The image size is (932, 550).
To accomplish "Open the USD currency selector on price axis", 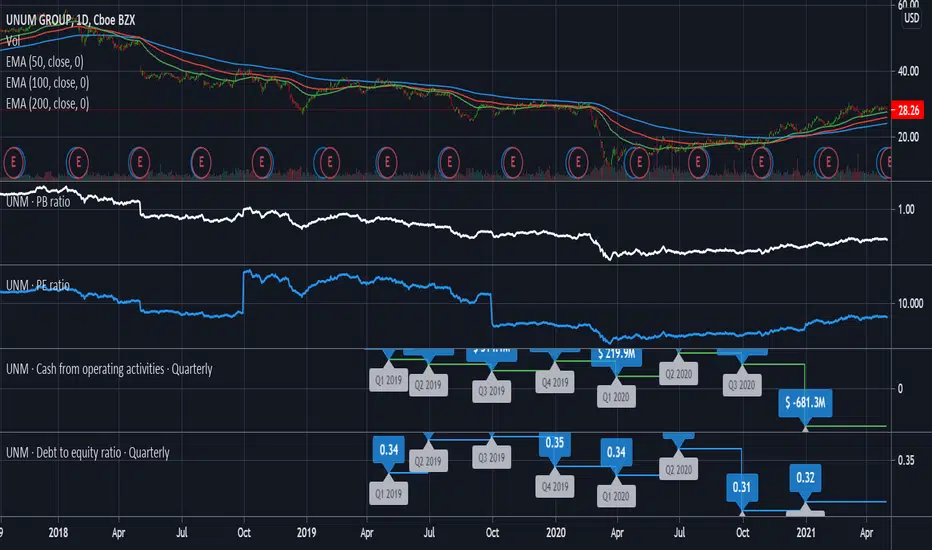I will tap(912, 18).
